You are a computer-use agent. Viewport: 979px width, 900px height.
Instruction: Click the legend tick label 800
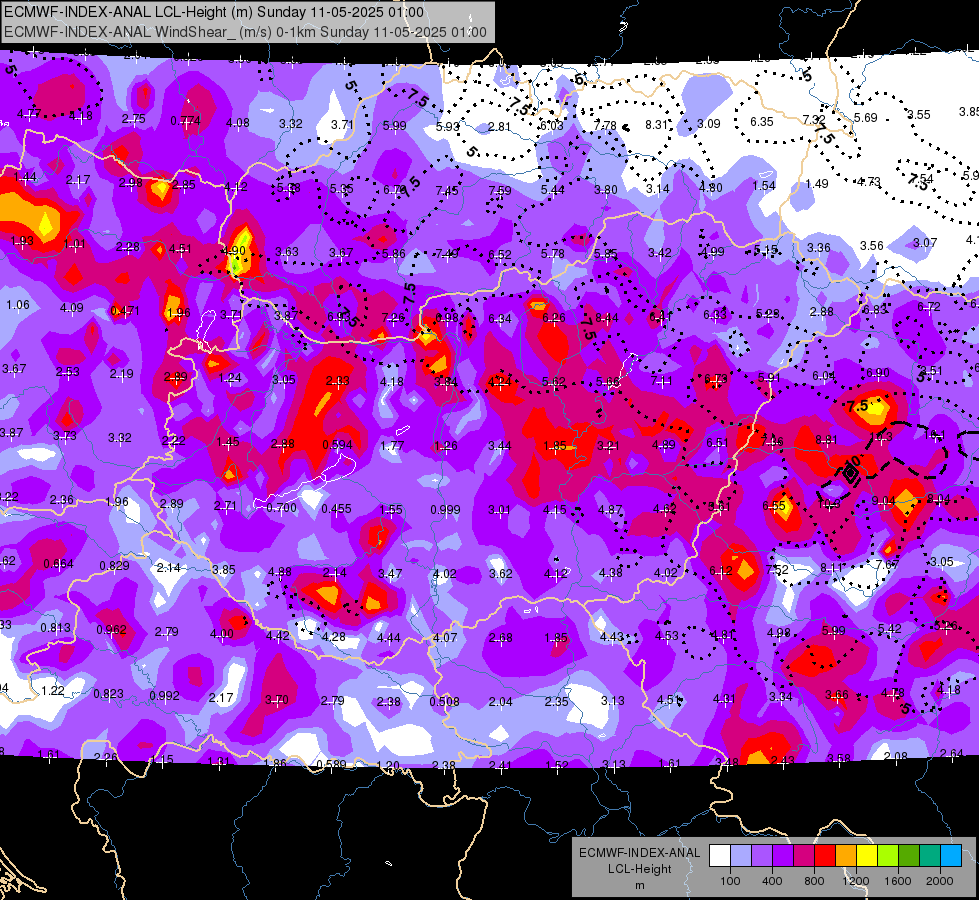tap(814, 881)
